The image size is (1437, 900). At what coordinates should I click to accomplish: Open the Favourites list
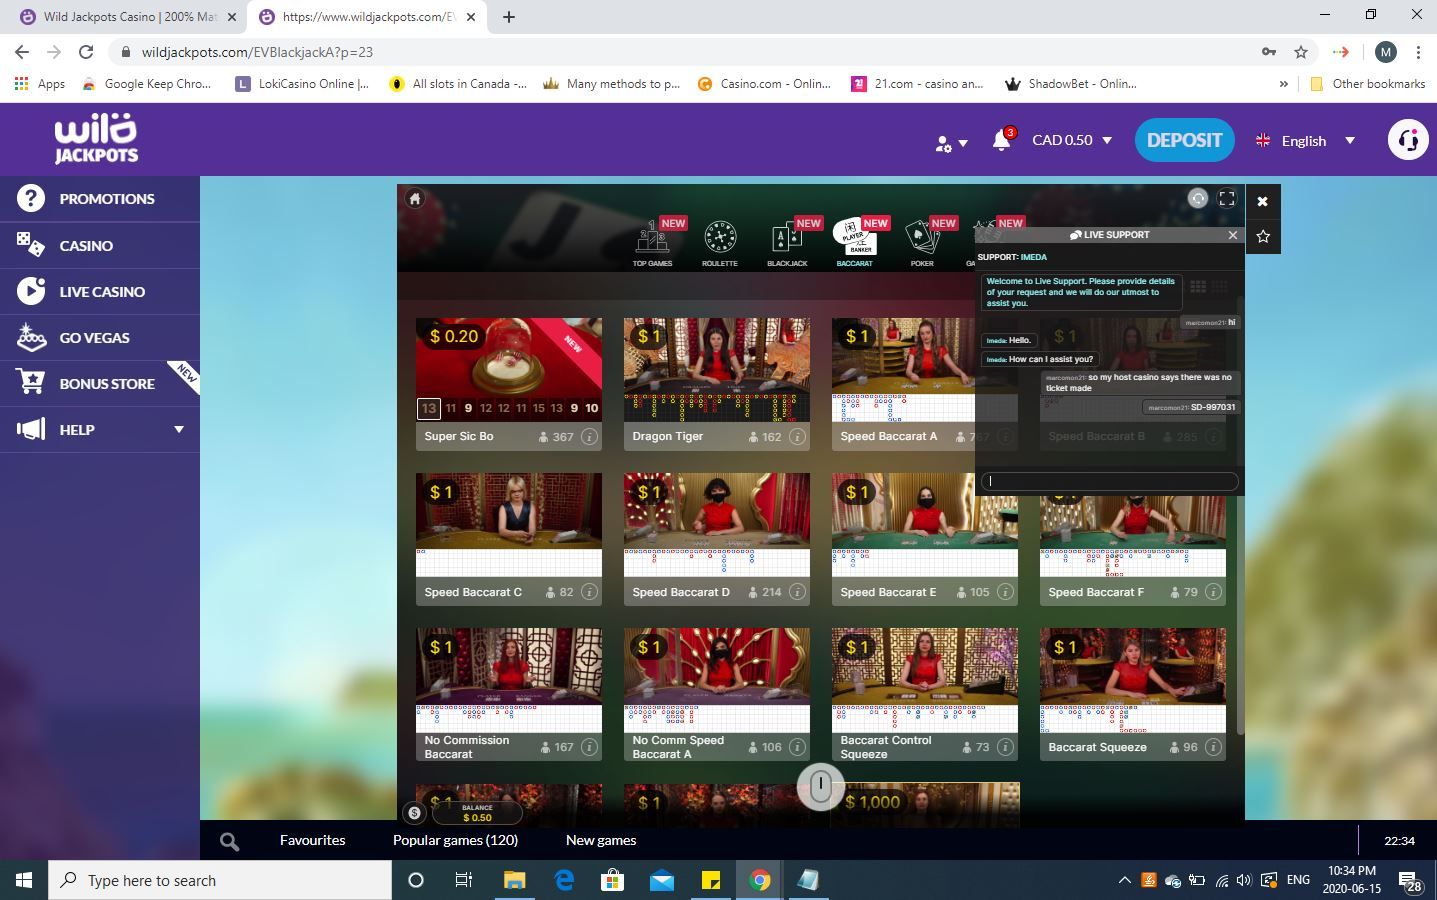pyautogui.click(x=313, y=840)
